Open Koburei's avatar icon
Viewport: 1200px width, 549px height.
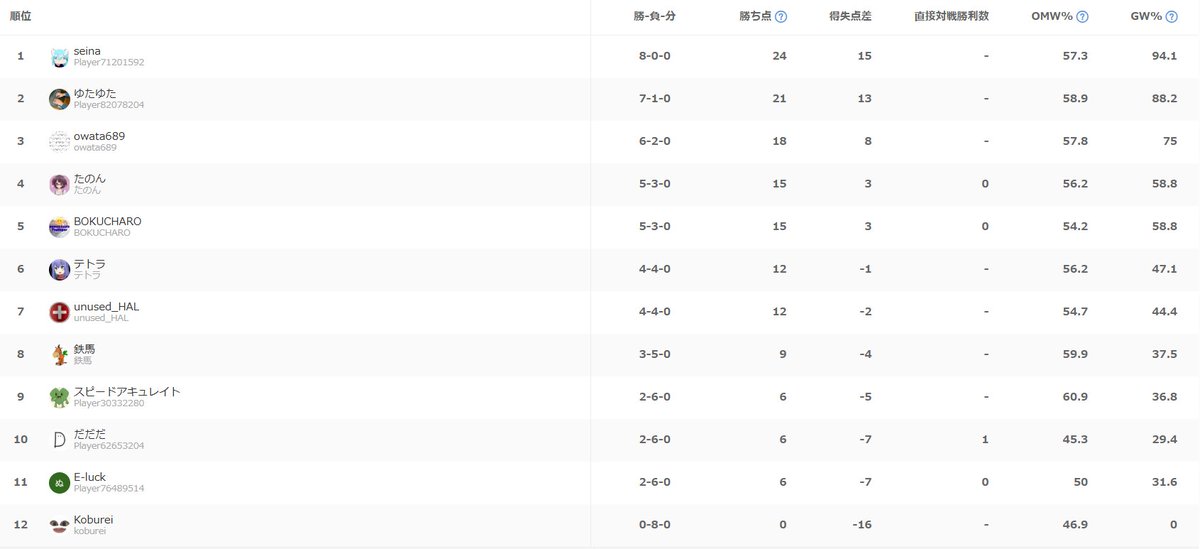tap(60, 526)
